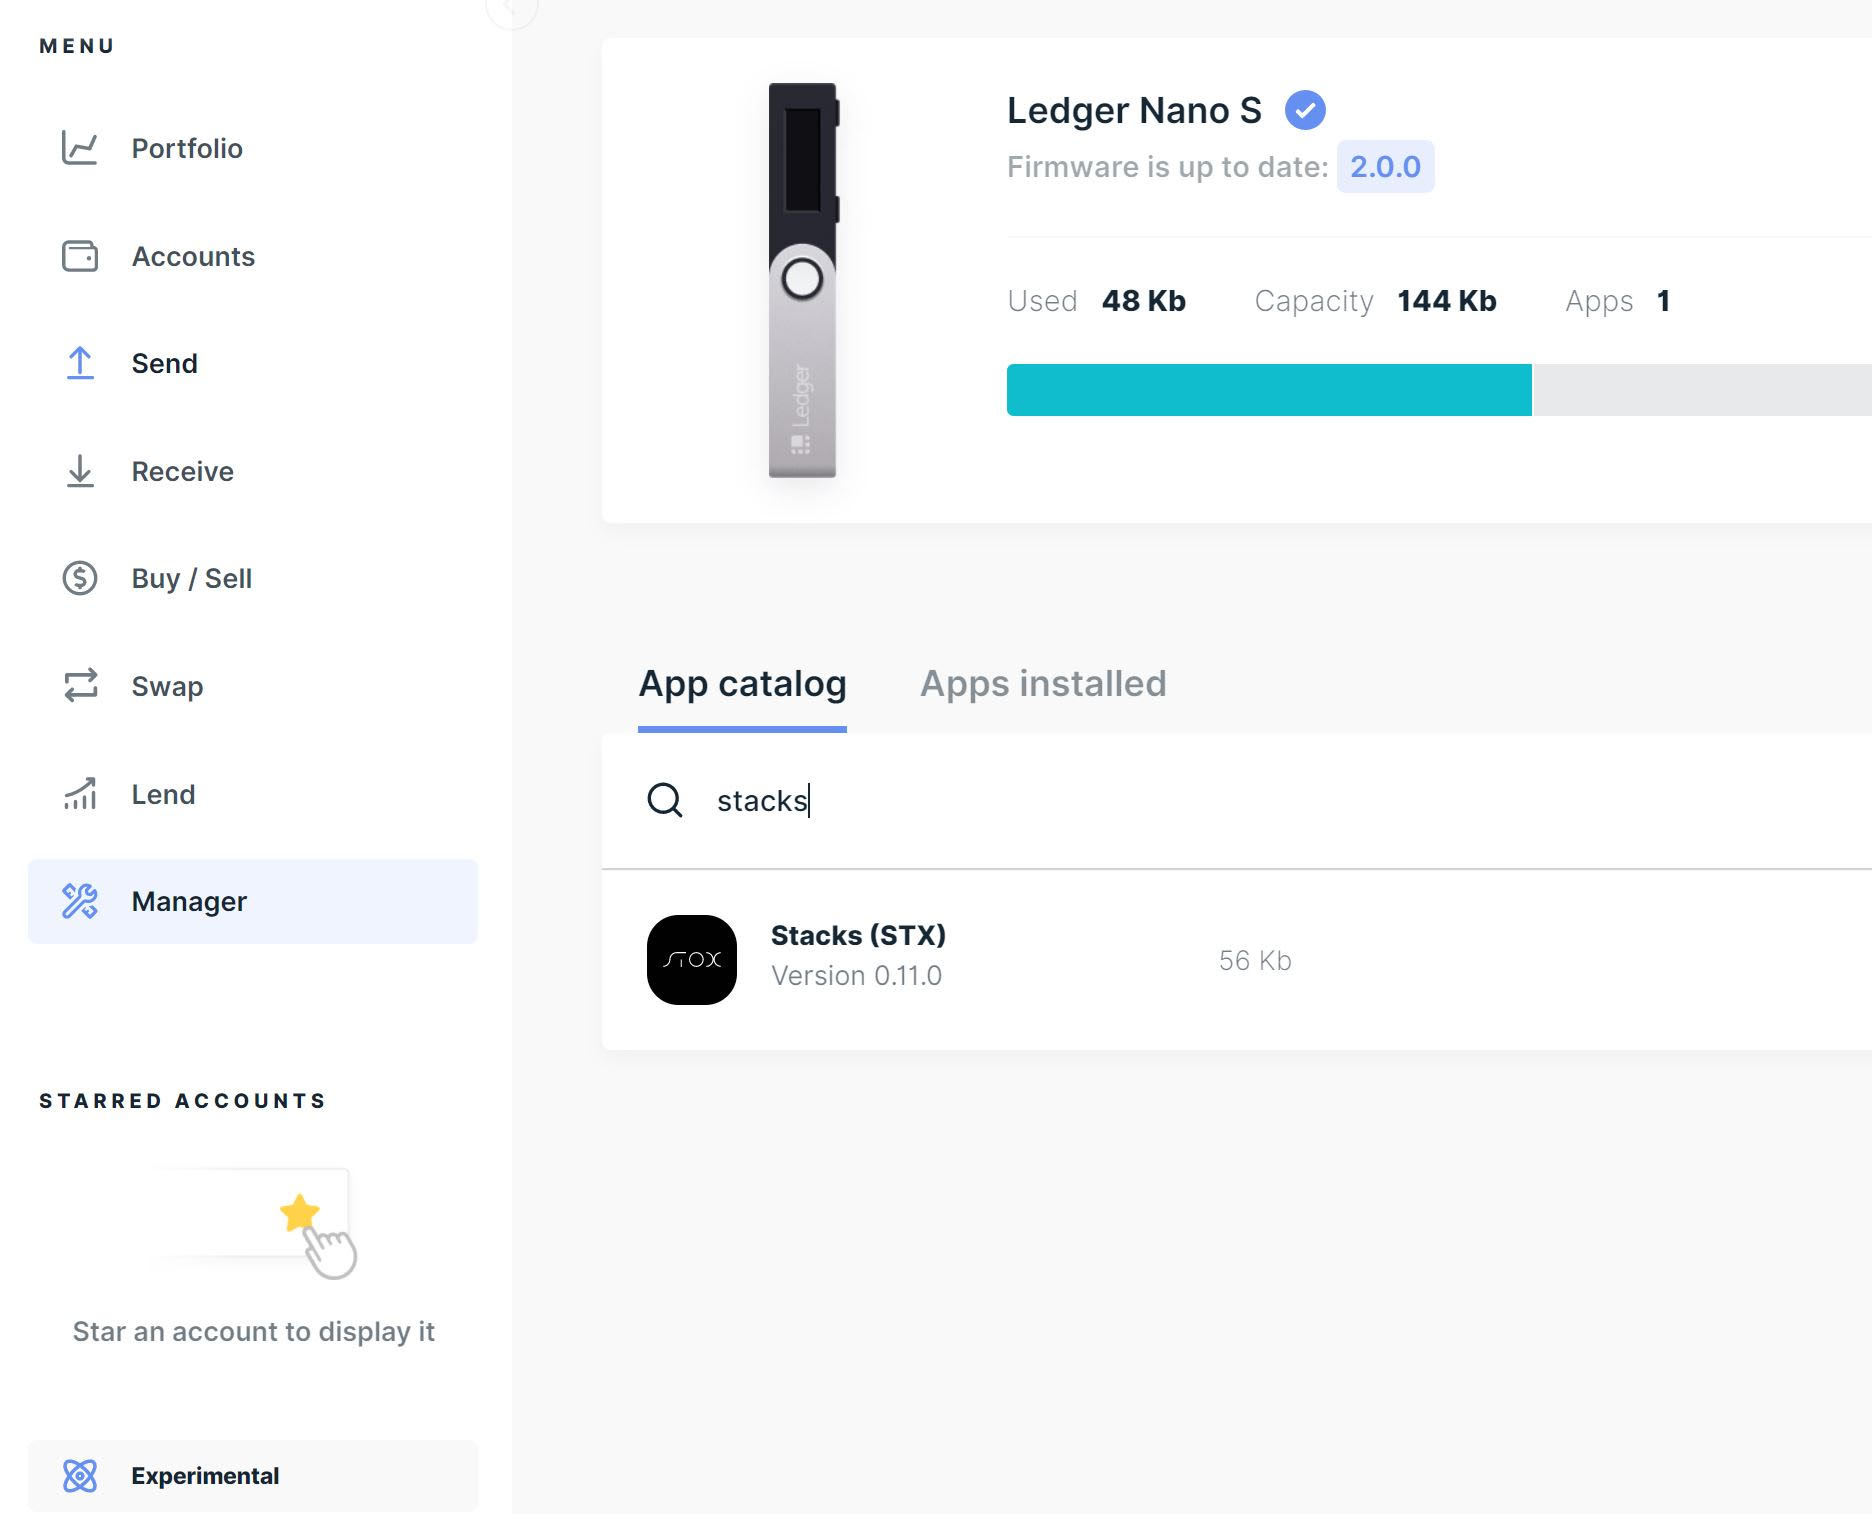This screenshot has height=1514, width=1872.
Task: Click the STARRED ACCOUNTS heading
Action: pyautogui.click(x=183, y=1101)
